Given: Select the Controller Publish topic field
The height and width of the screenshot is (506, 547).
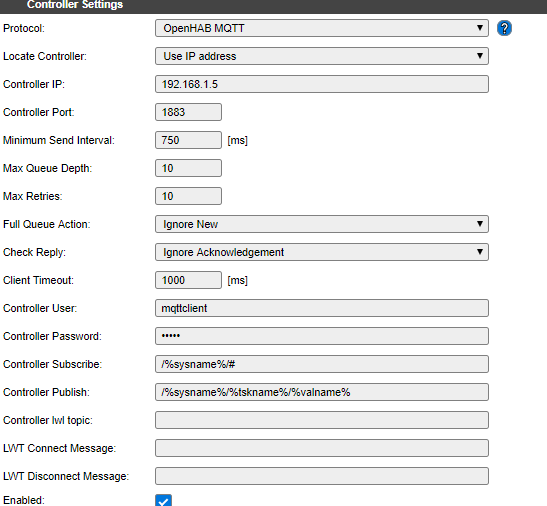Looking at the screenshot, I should (322, 392).
